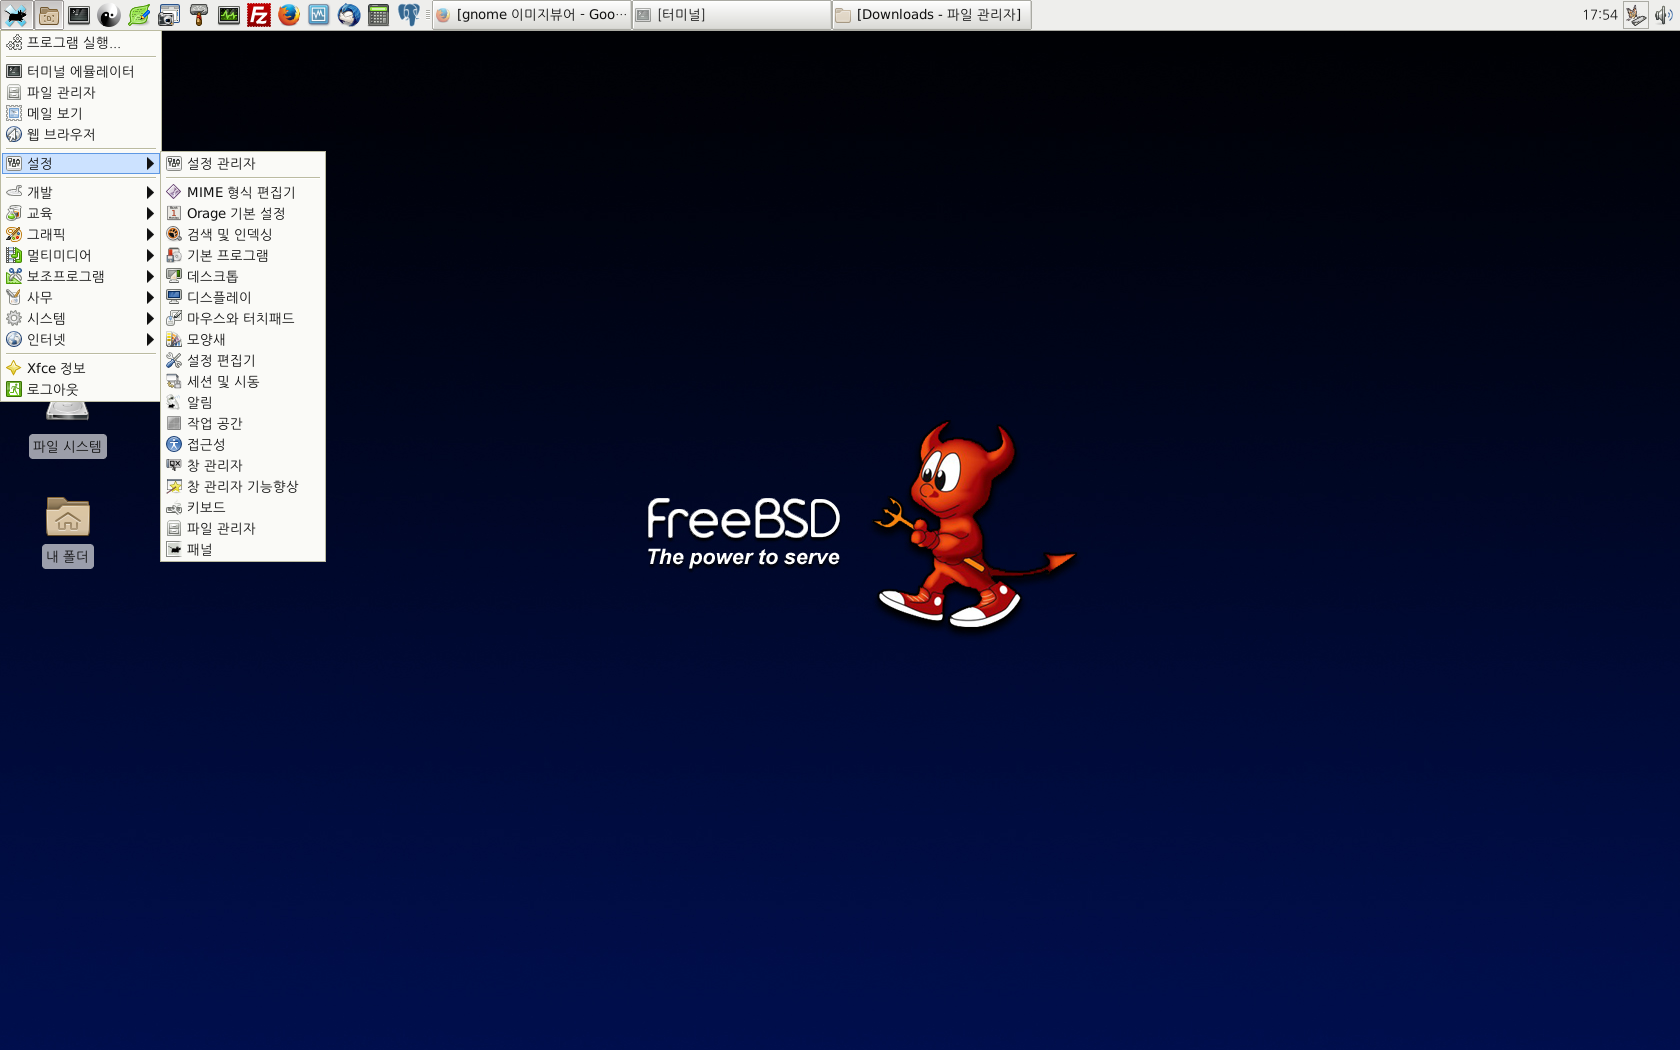Image resolution: width=1680 pixels, height=1050 pixels.
Task: Open 설정 관리자 in settings submenu
Action: [x=243, y=163]
